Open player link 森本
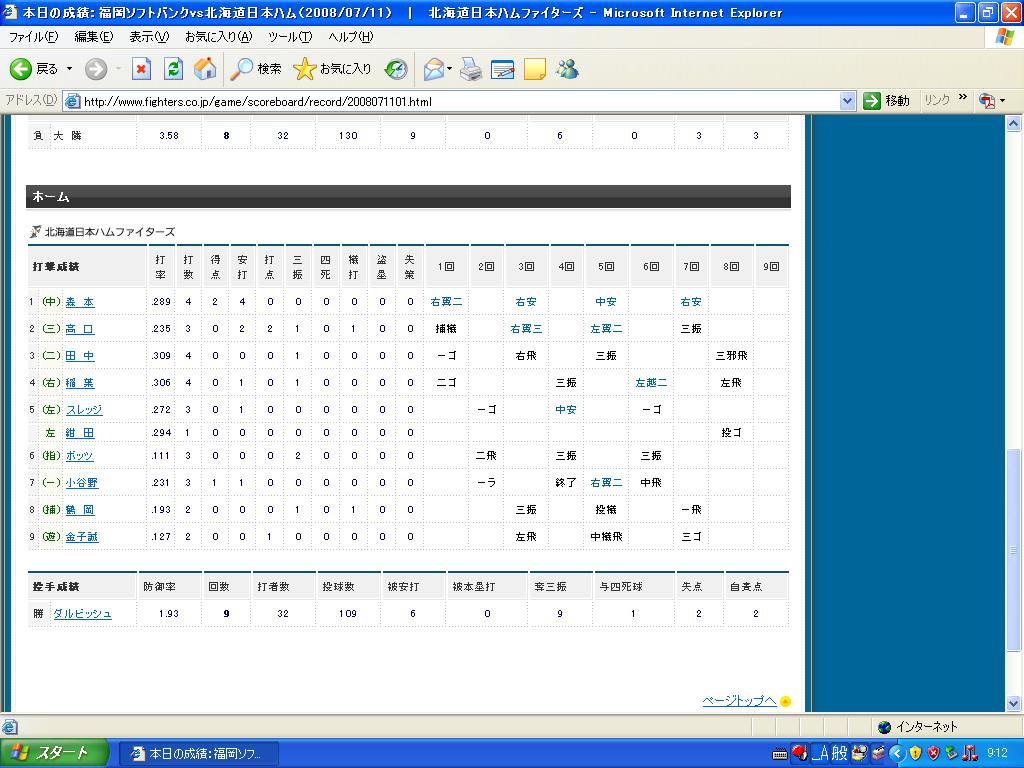 [80, 302]
